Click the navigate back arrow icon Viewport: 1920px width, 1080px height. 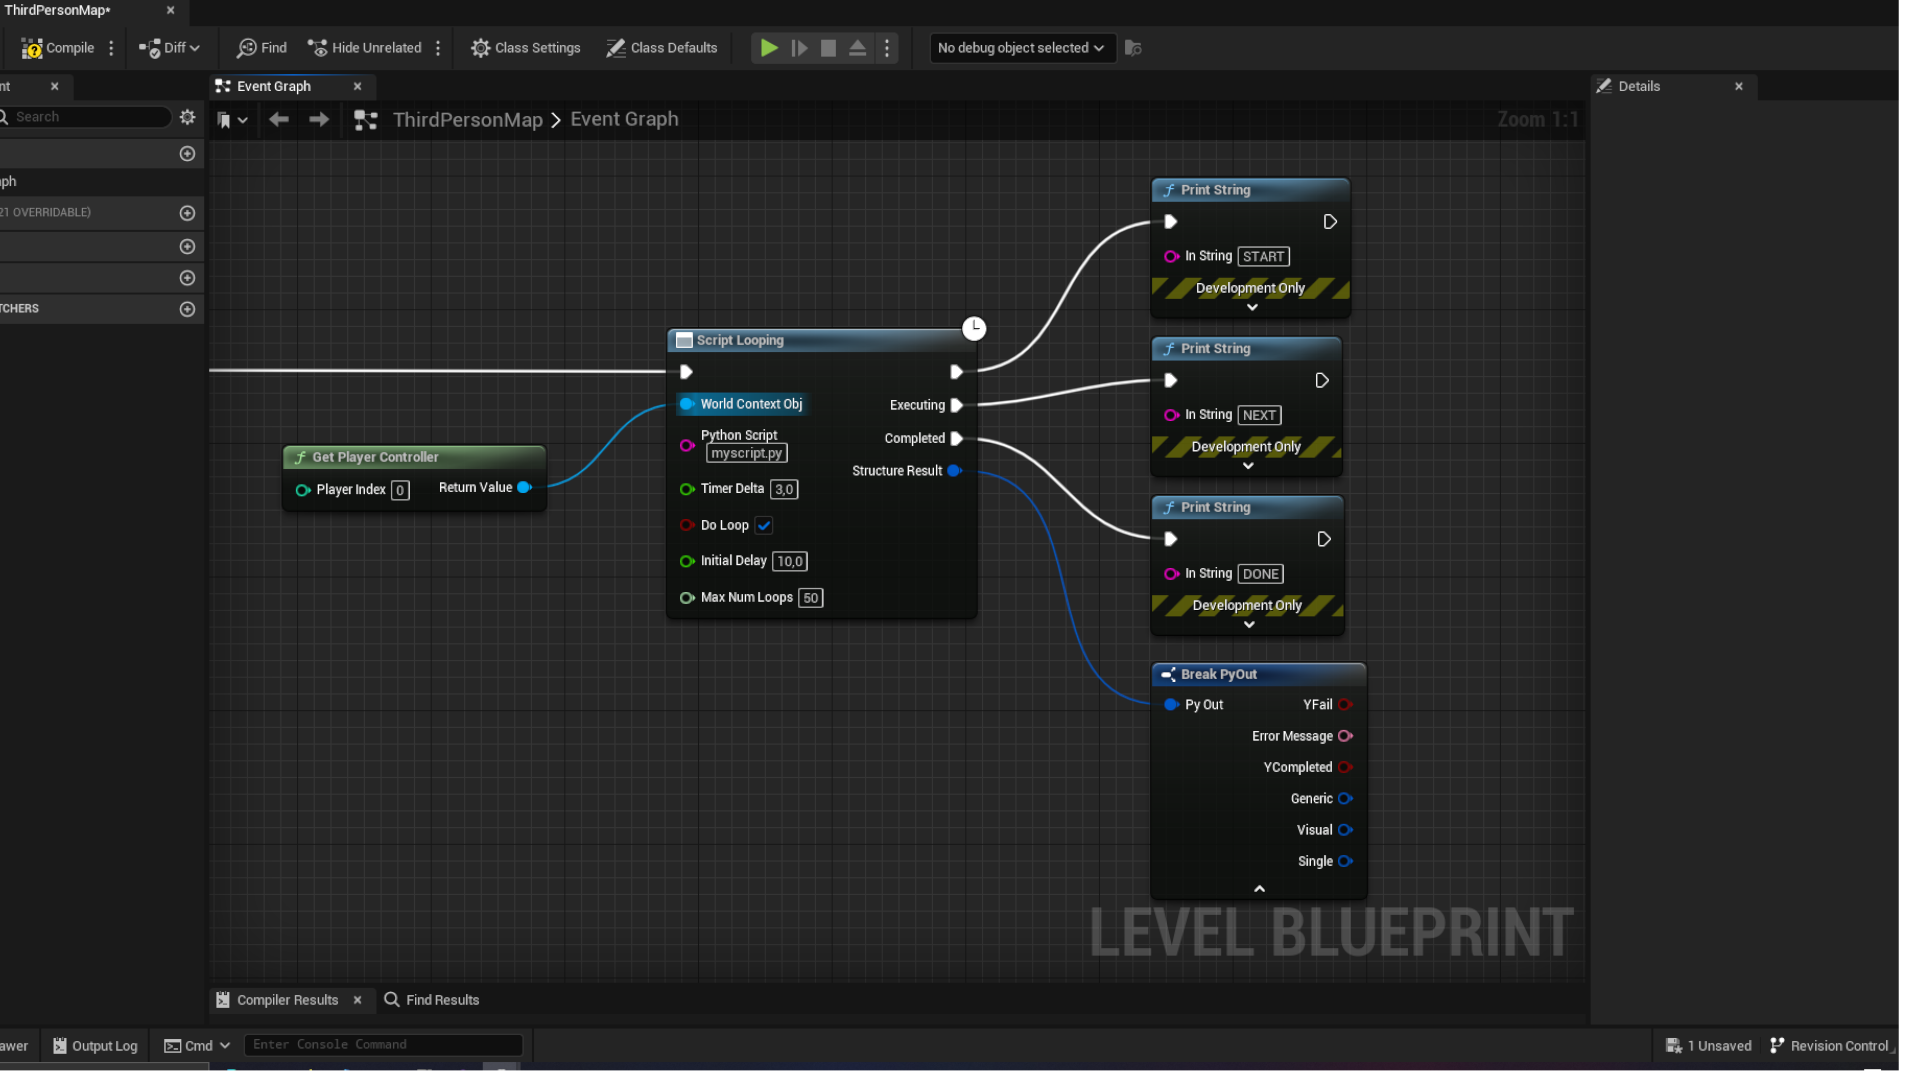click(x=279, y=120)
